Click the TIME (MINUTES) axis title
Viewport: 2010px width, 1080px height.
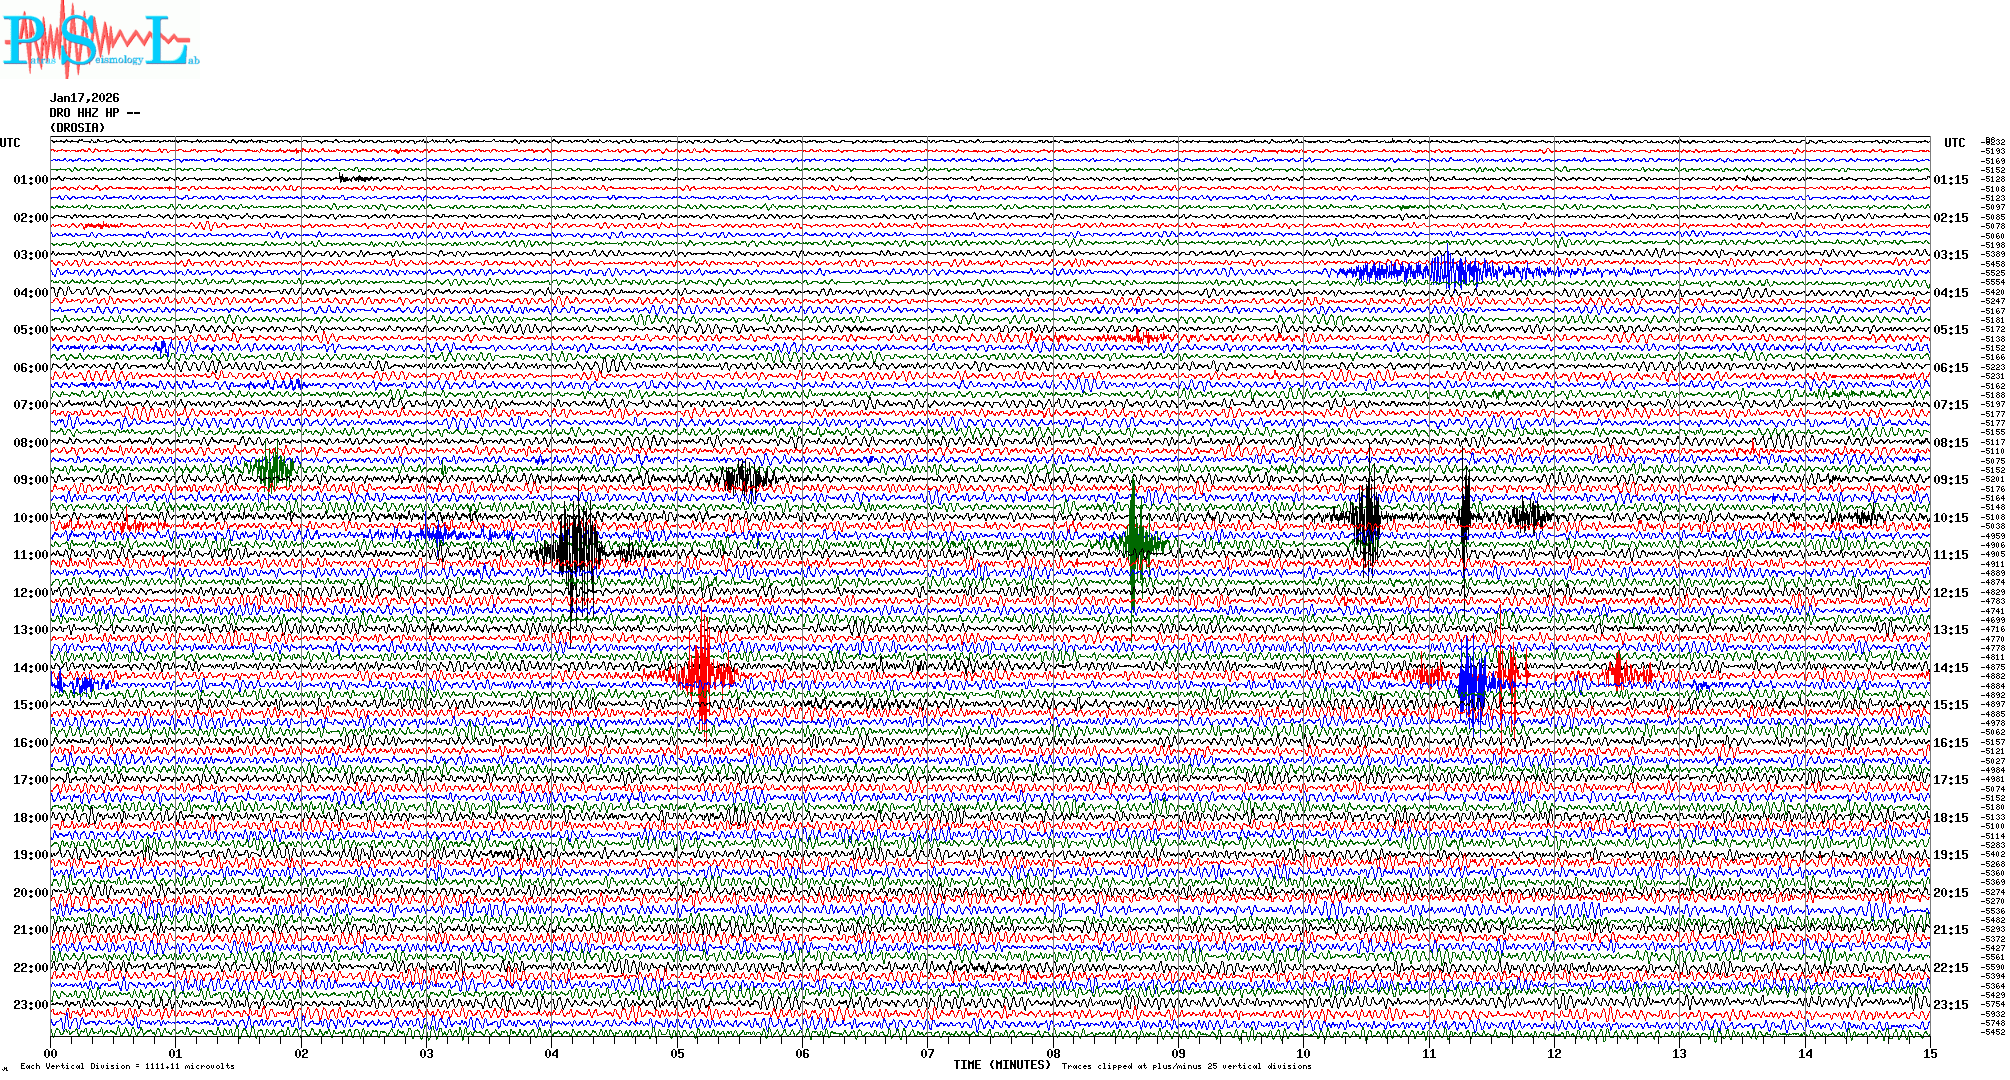(x=1002, y=1065)
